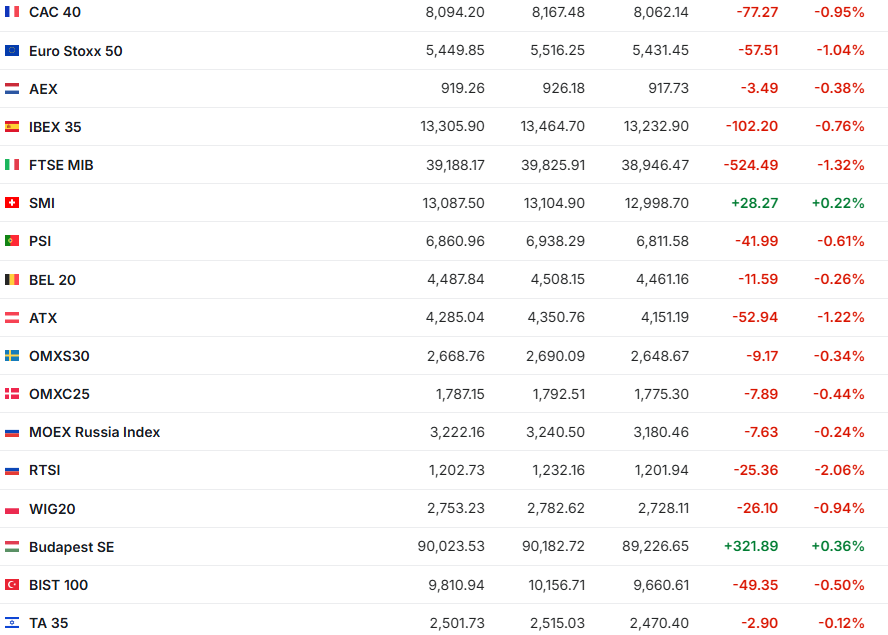Click the Swiss flag icon beside SMI

(x=12, y=203)
